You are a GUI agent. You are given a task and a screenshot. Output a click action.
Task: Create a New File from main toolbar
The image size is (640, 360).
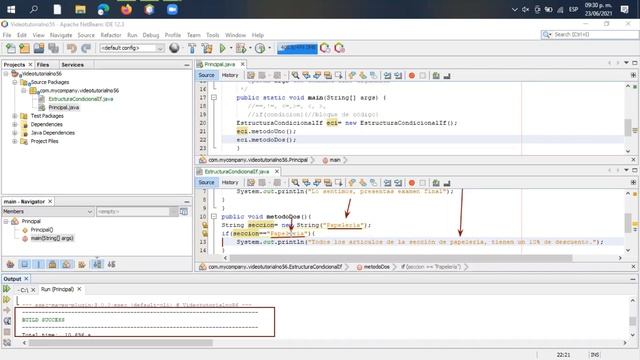[11, 48]
